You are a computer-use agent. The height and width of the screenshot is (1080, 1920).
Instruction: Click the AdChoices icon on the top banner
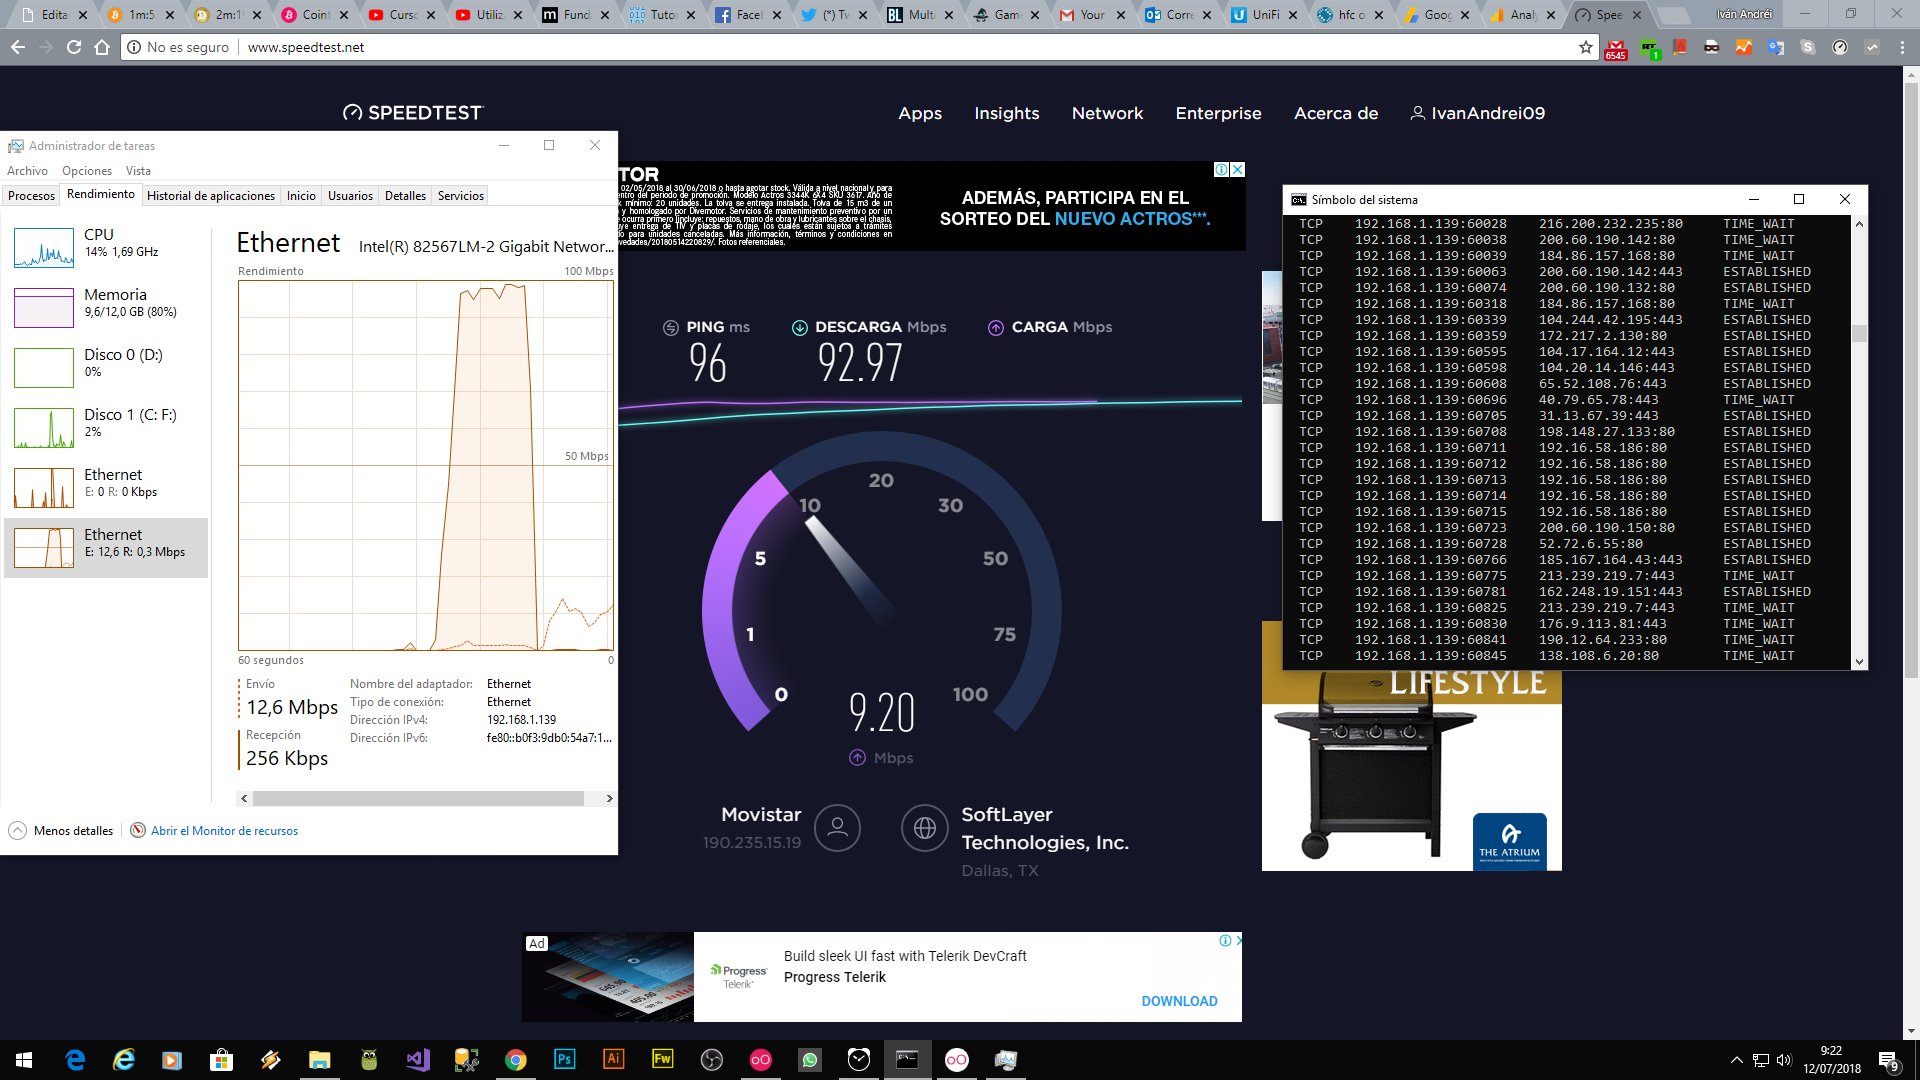click(1221, 170)
